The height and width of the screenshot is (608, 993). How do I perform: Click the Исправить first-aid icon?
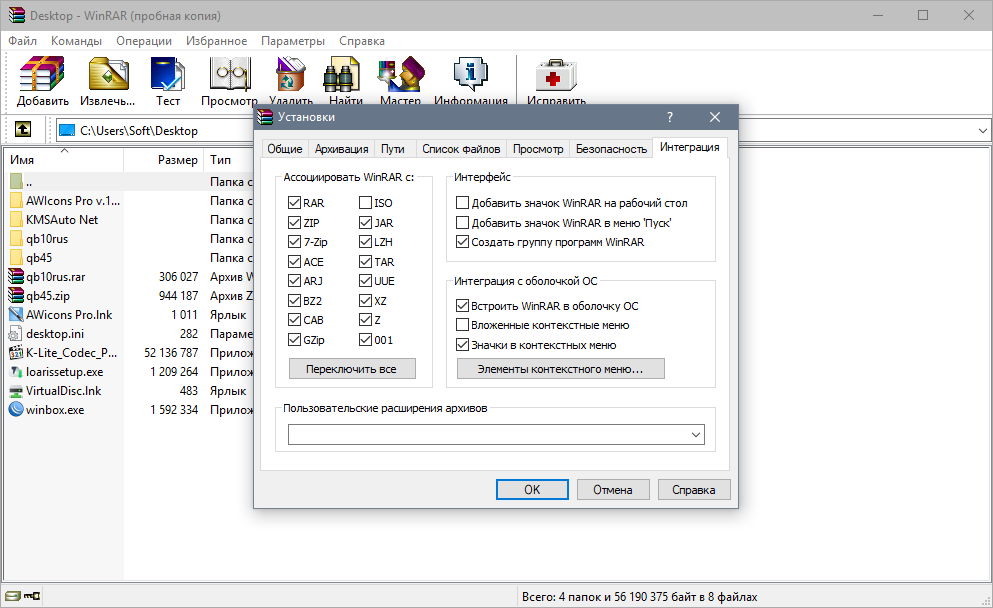click(x=556, y=74)
